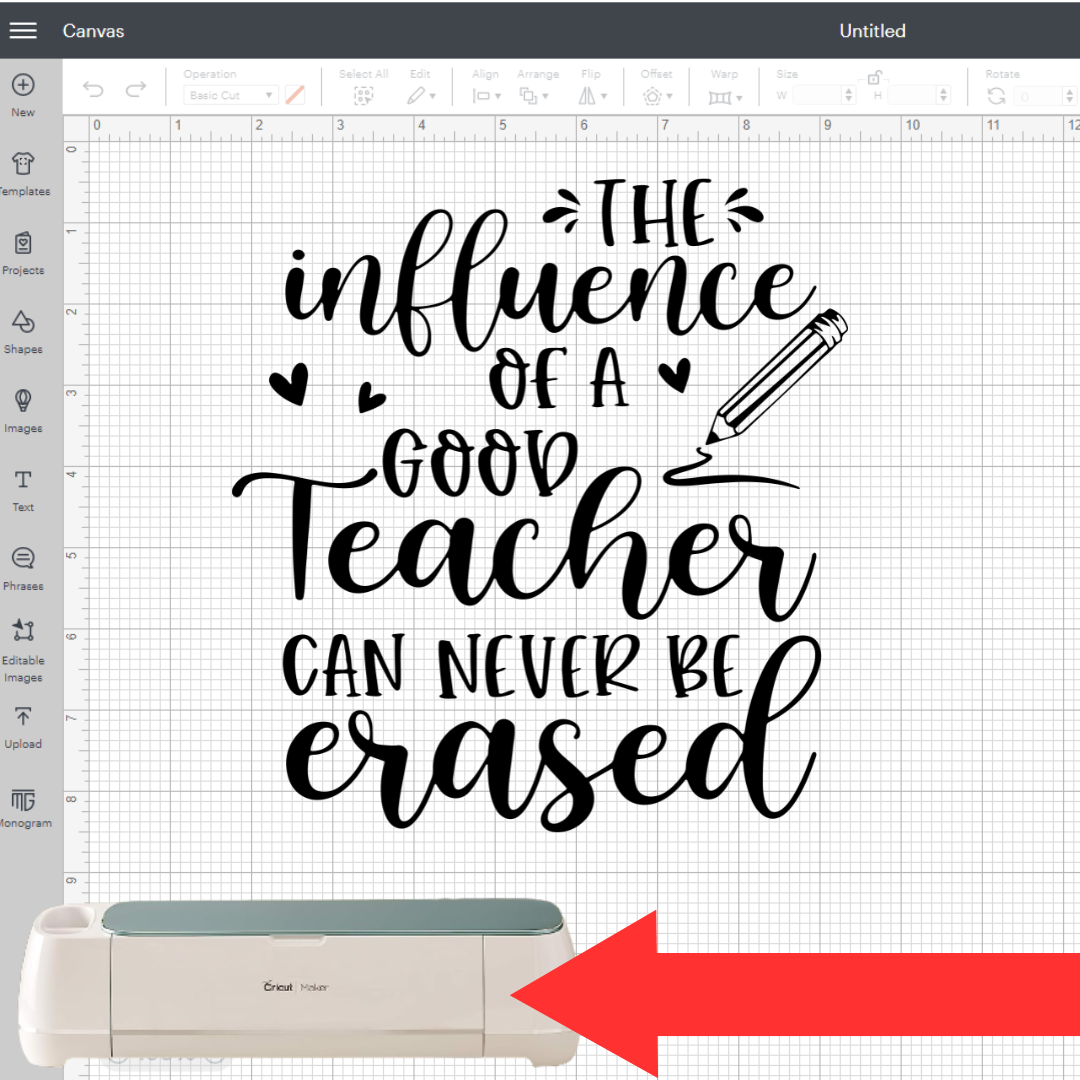The image size is (1080, 1080).
Task: Click the Canvas title label
Action: pyautogui.click(x=93, y=31)
